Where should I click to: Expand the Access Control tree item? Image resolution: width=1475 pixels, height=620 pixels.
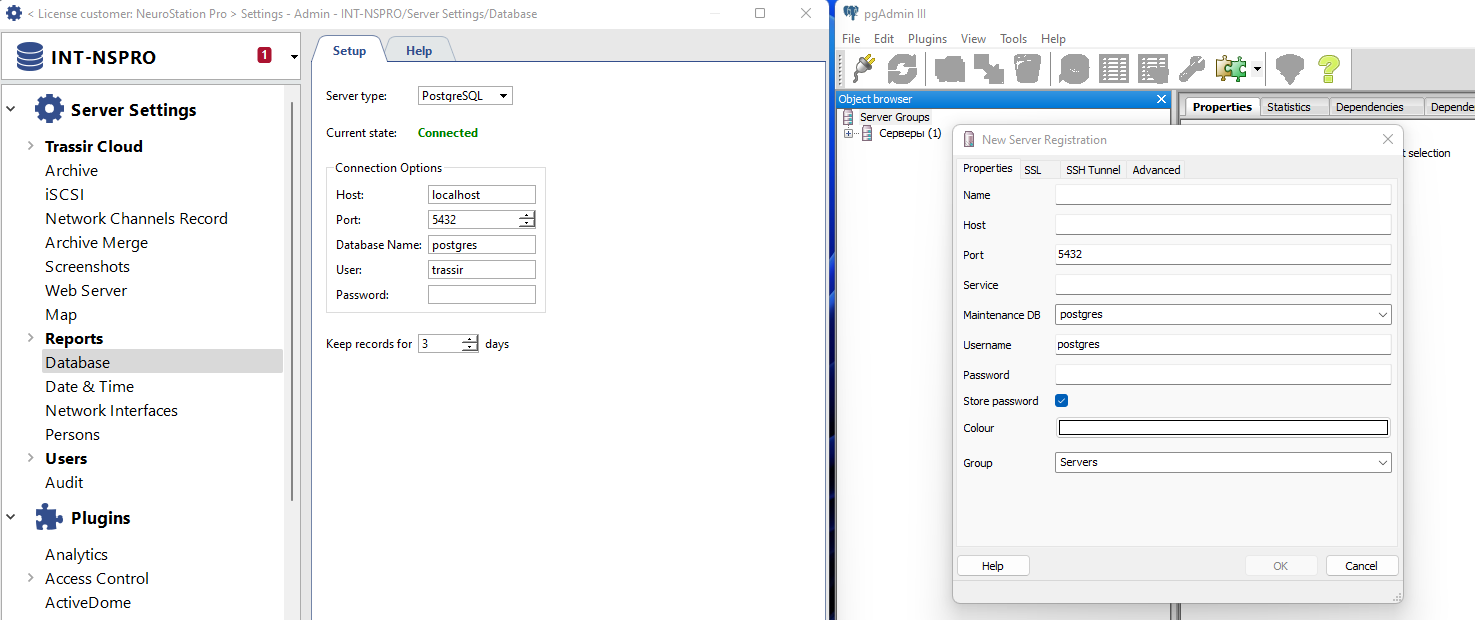31,578
